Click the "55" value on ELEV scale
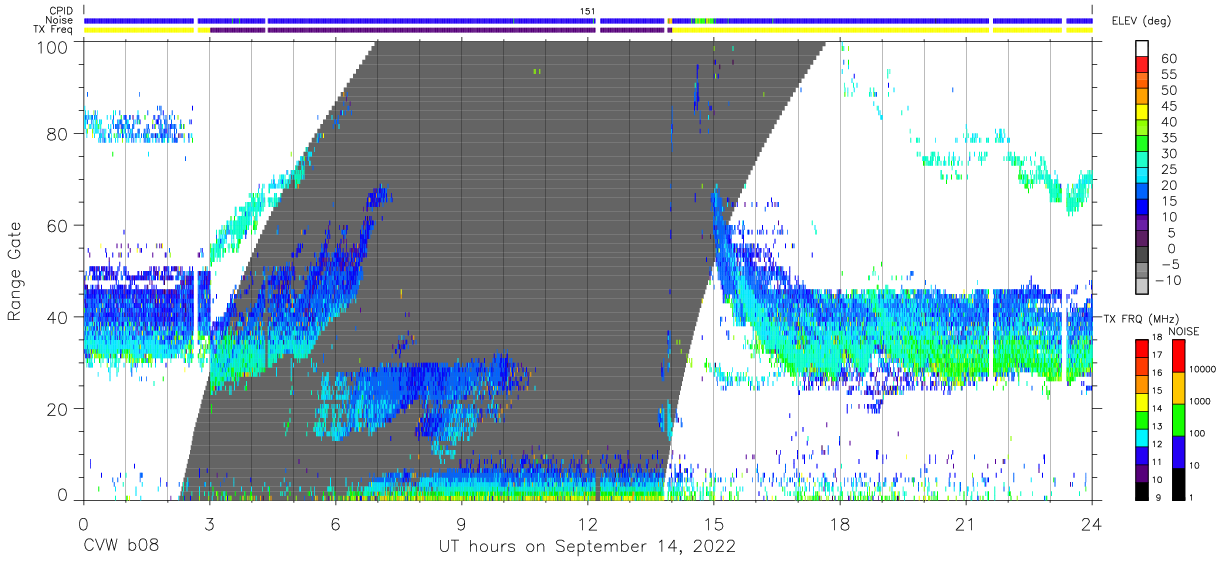1228x567 pixels. [1169, 74]
